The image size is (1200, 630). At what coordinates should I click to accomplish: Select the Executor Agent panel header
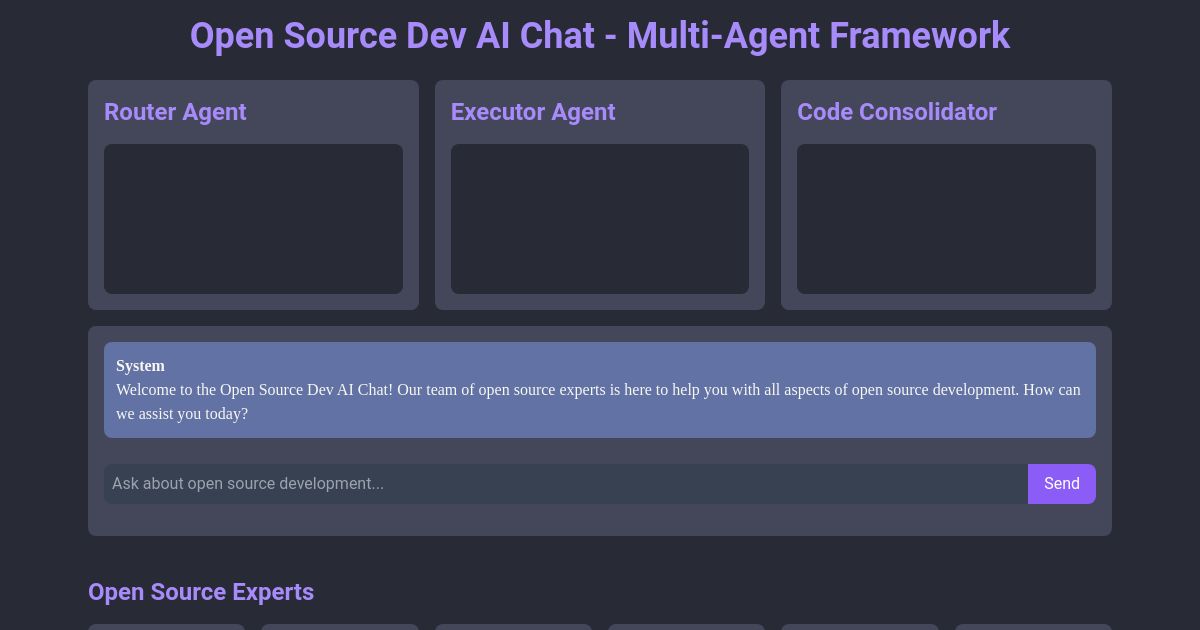(x=533, y=112)
